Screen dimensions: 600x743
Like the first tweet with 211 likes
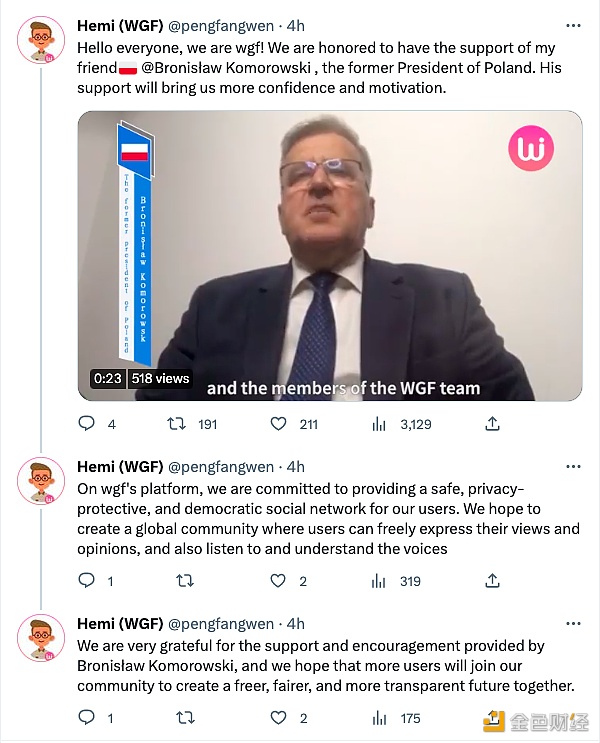(x=279, y=424)
